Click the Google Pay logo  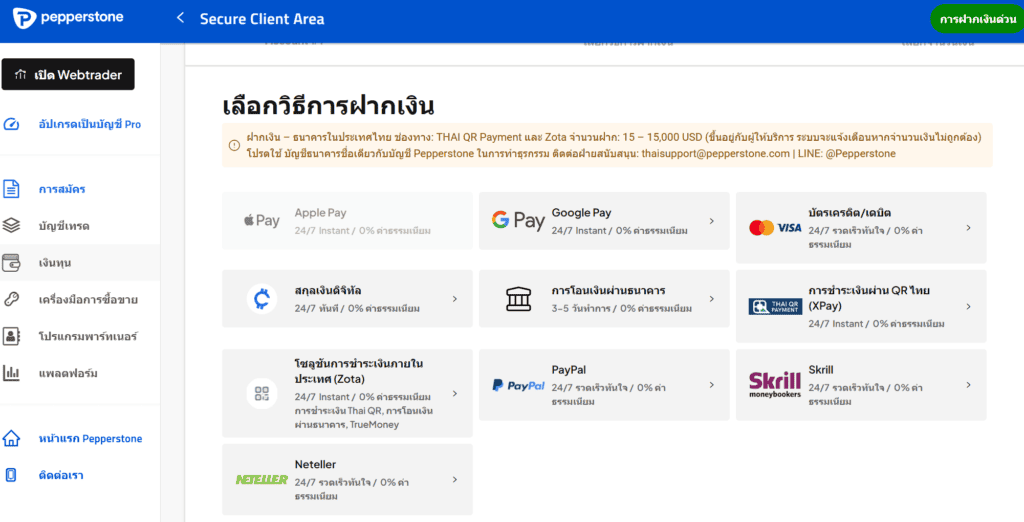point(519,221)
